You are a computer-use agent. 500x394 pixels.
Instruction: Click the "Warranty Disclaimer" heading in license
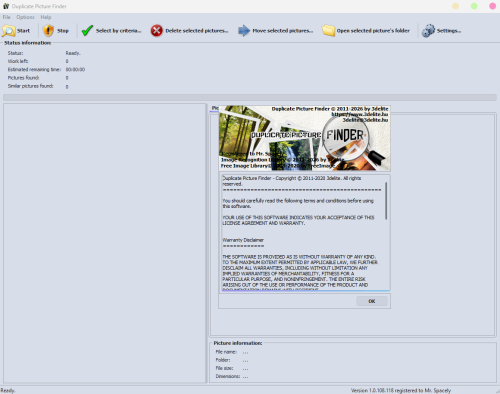243,240
